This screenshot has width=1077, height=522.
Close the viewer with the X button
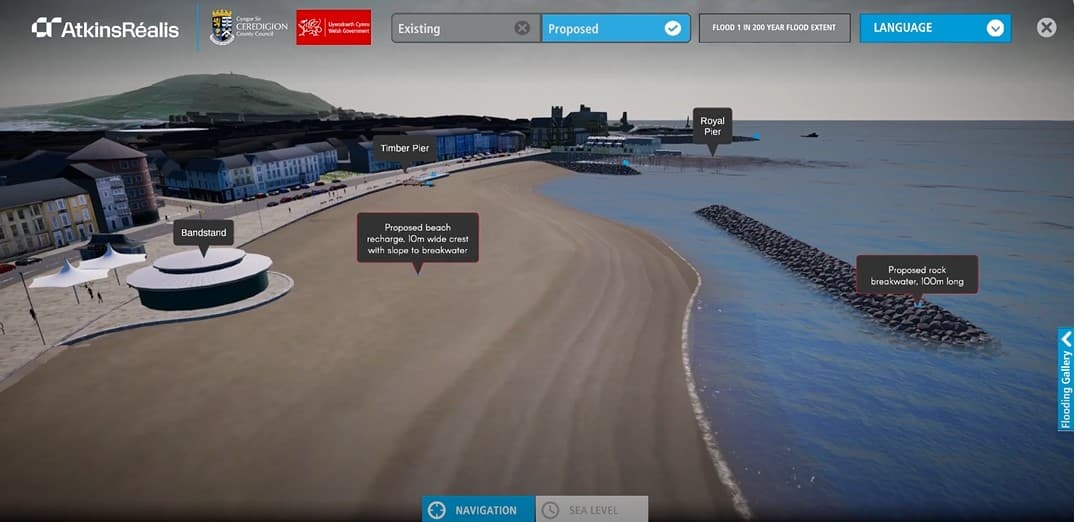(x=1046, y=27)
